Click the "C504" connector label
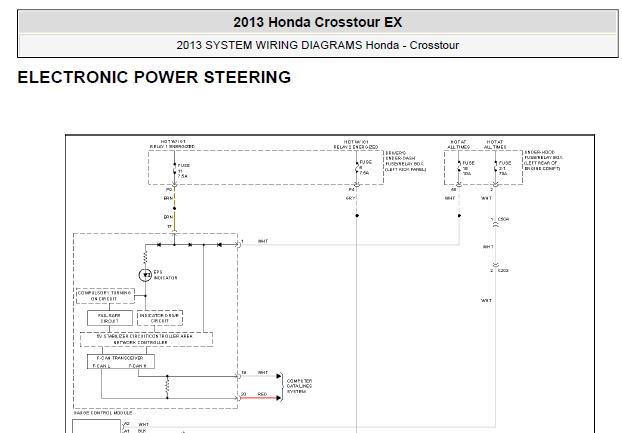Image resolution: width=622 pixels, height=433 pixels. click(x=503, y=219)
